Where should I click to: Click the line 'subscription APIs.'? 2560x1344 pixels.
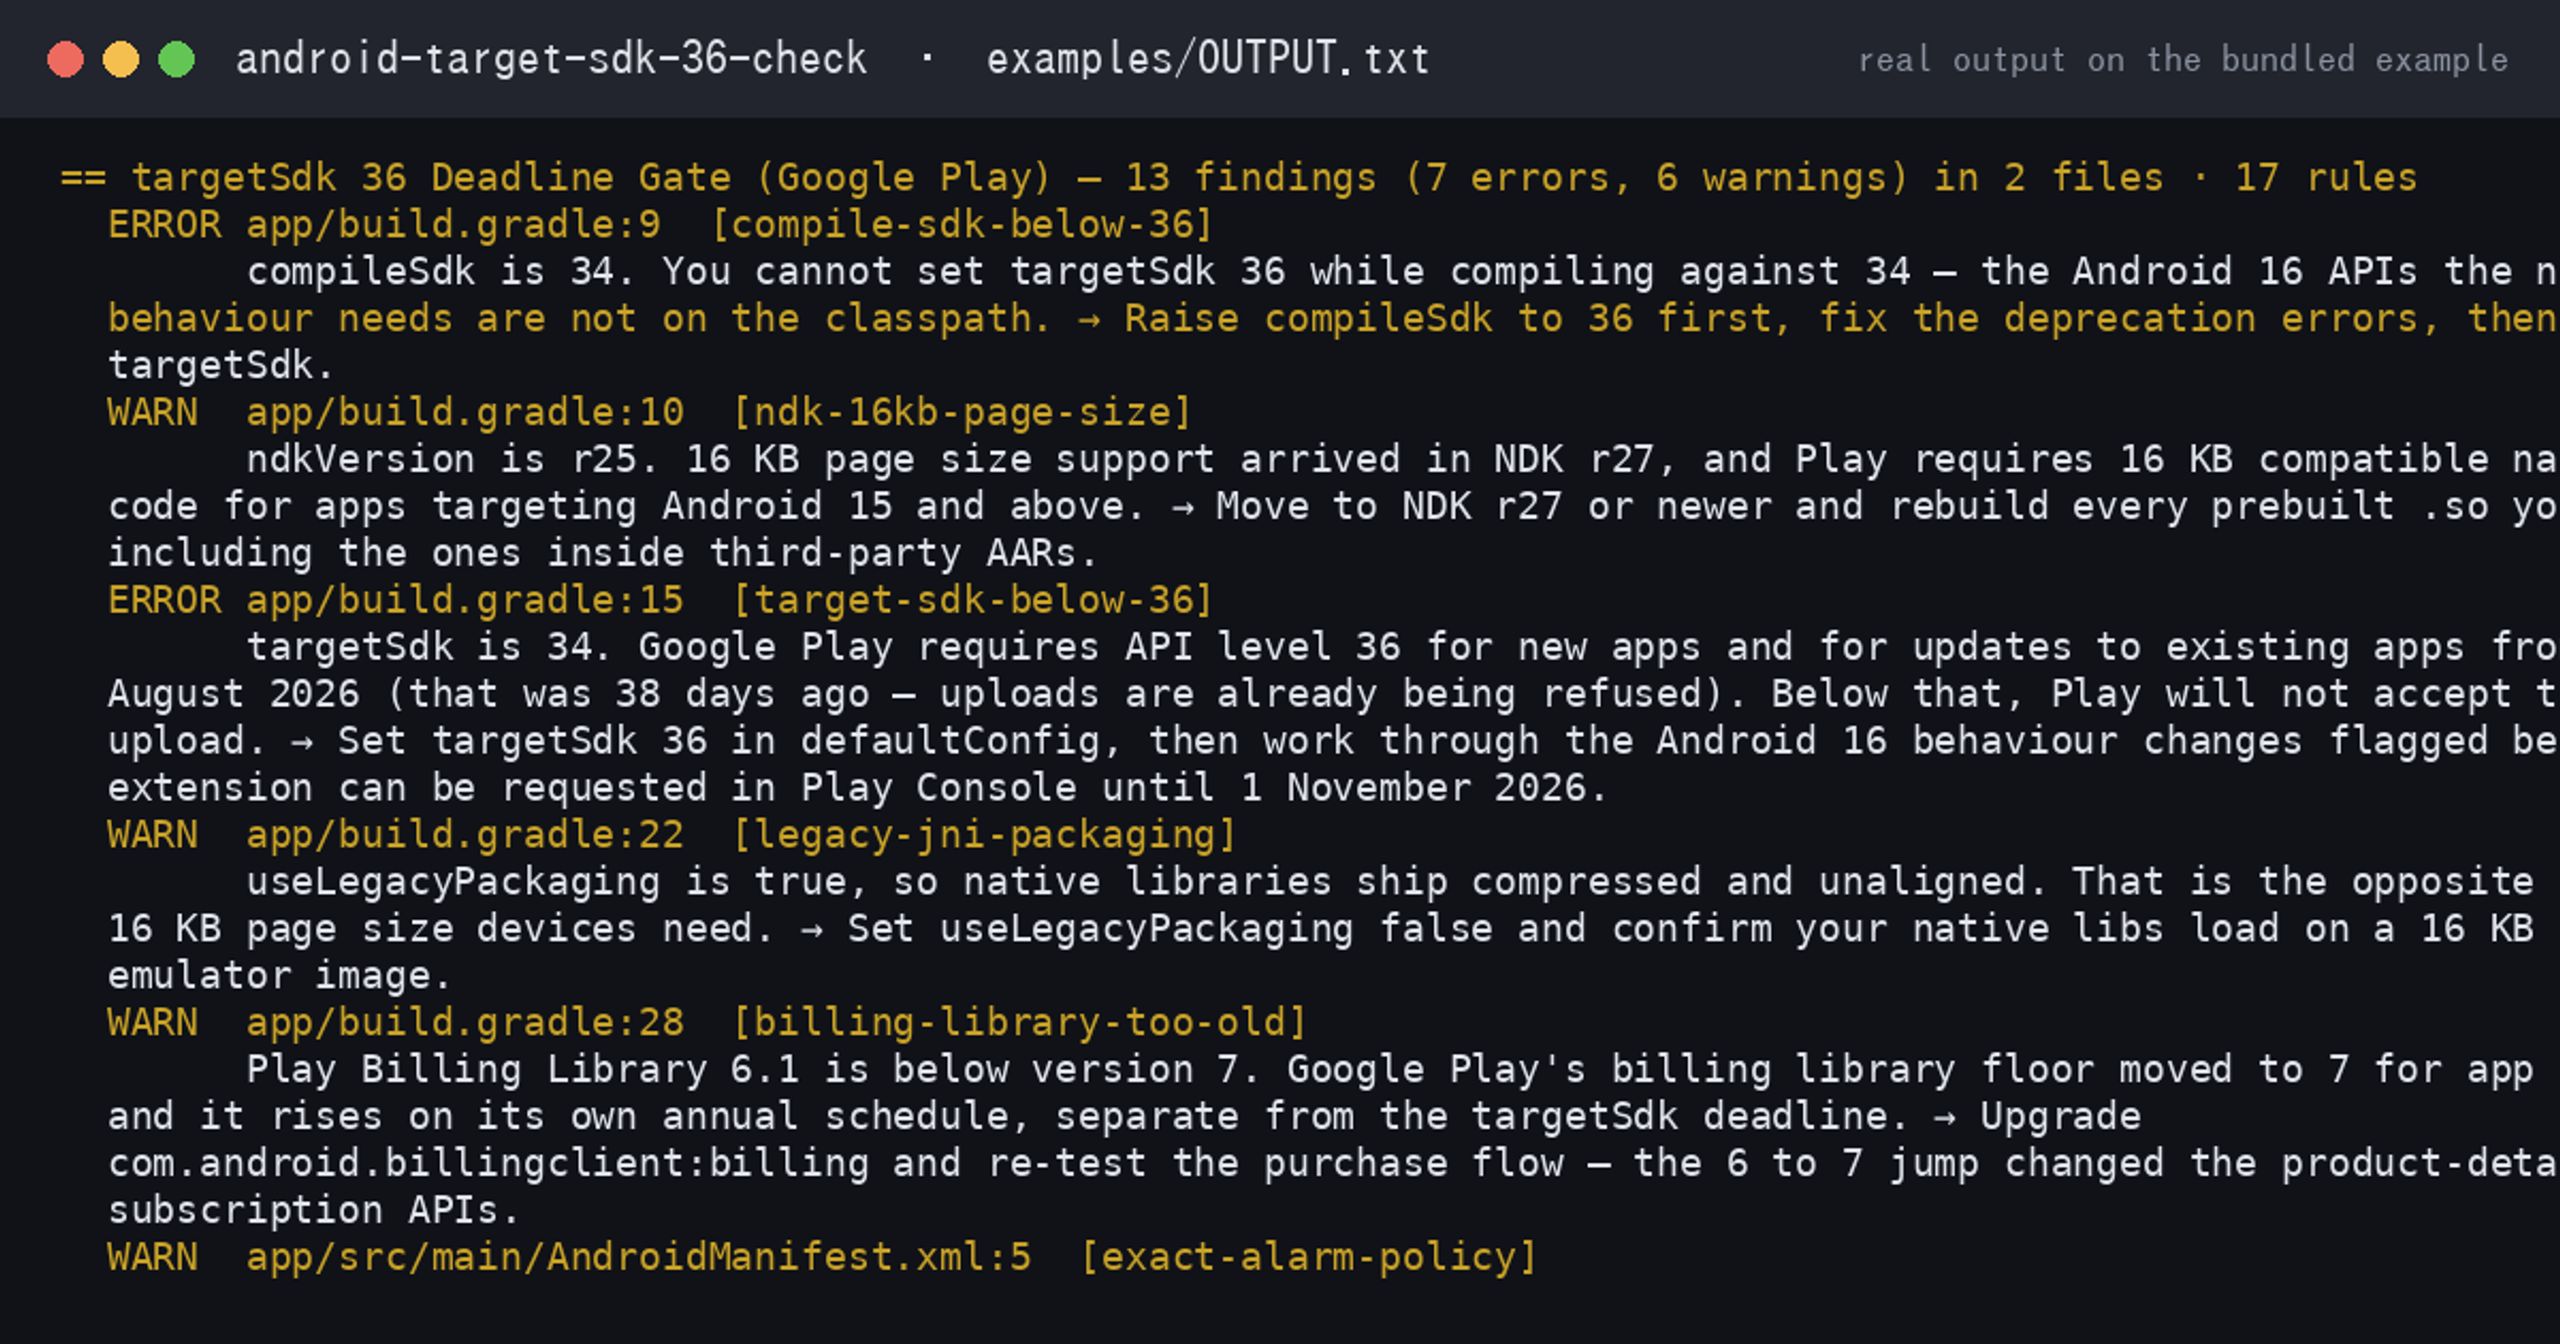point(314,1211)
